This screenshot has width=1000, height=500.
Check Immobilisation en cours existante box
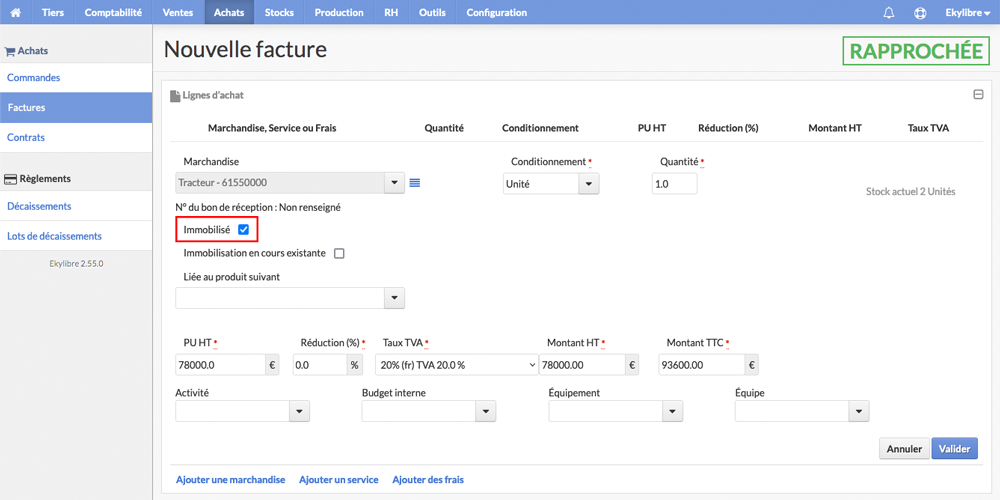(x=339, y=253)
